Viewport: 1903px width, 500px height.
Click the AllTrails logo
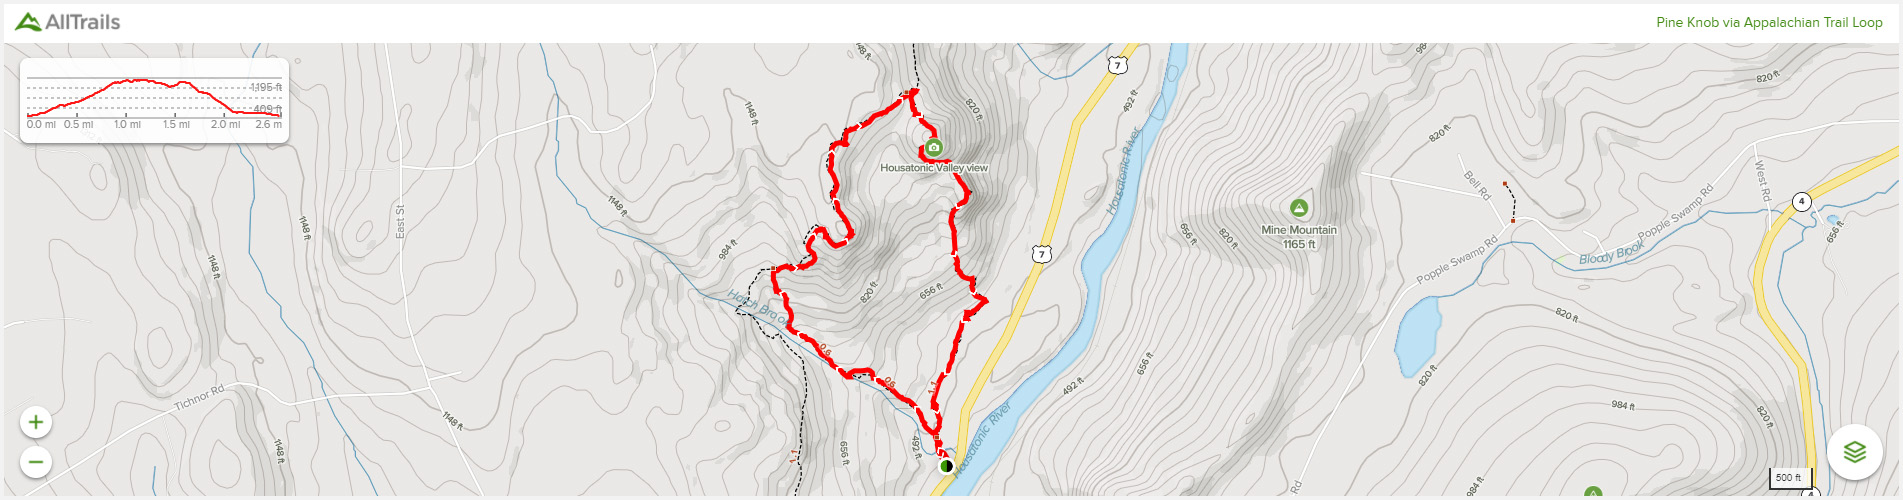(x=68, y=22)
